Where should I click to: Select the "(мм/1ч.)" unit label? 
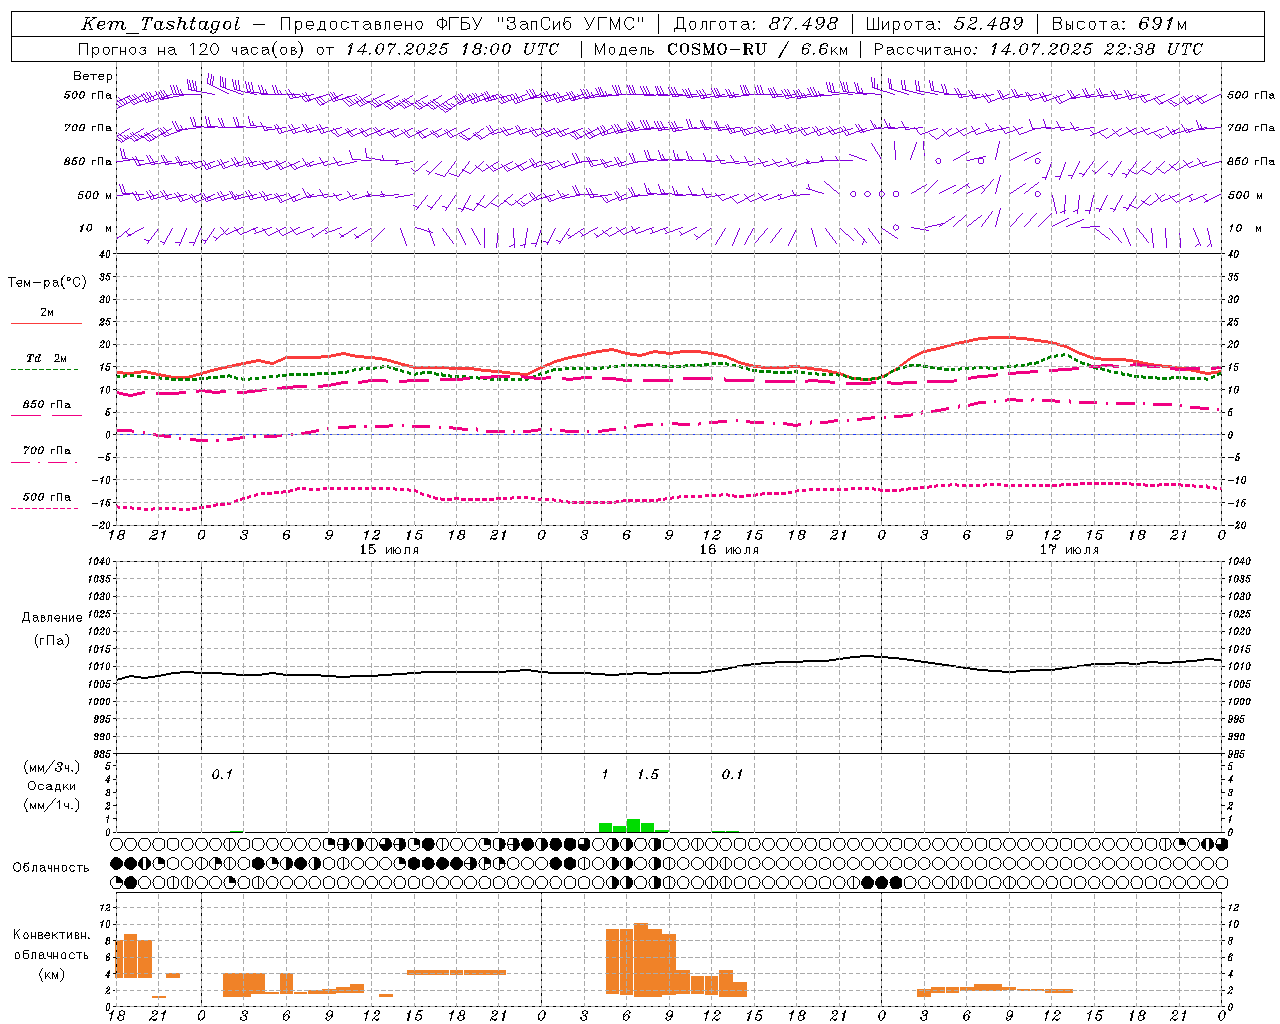click(52, 805)
